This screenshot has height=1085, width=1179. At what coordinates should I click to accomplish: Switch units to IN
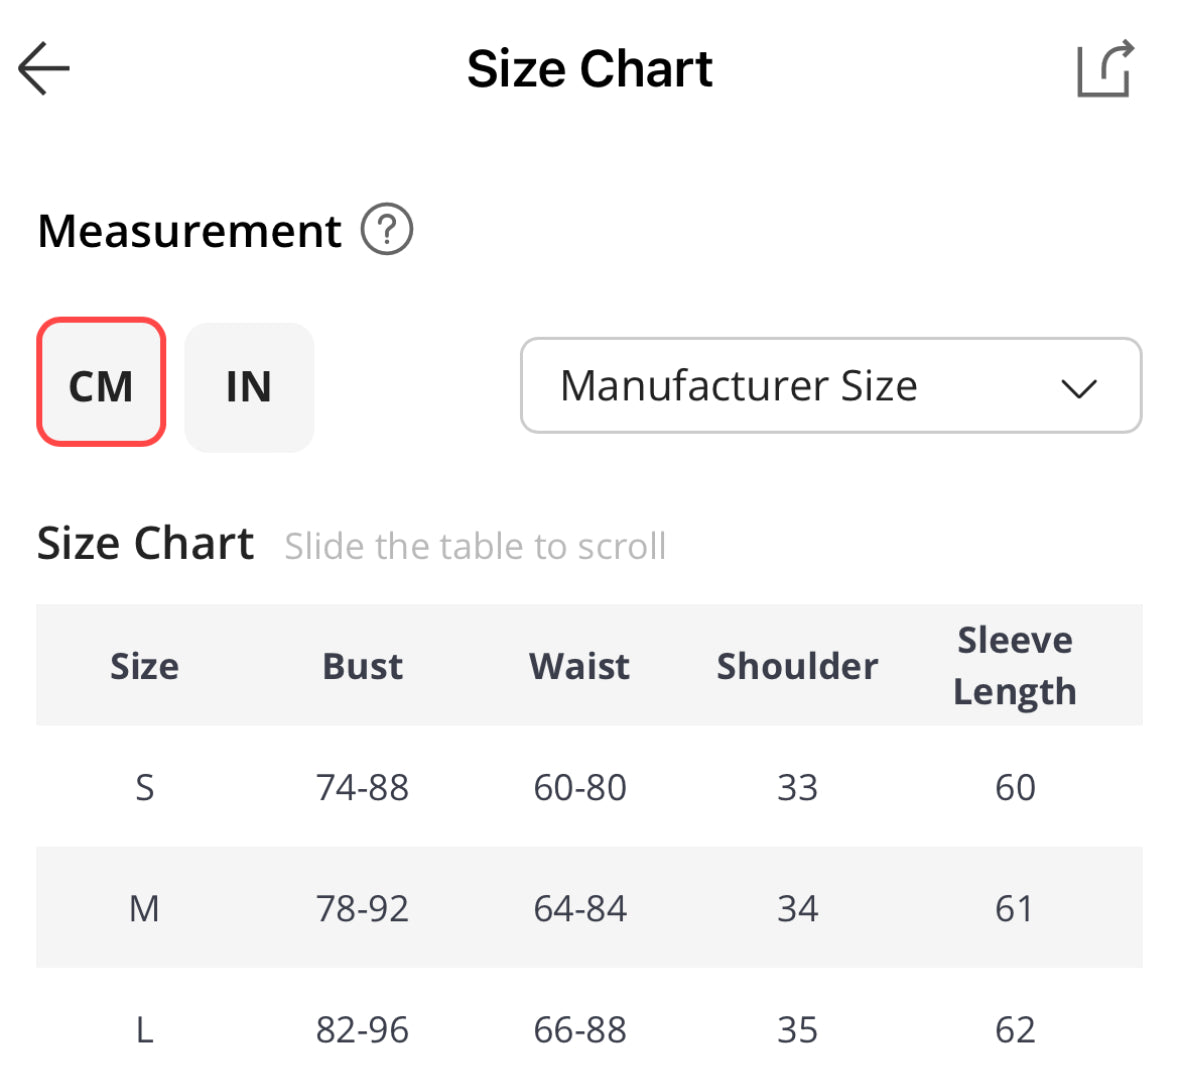pos(249,387)
